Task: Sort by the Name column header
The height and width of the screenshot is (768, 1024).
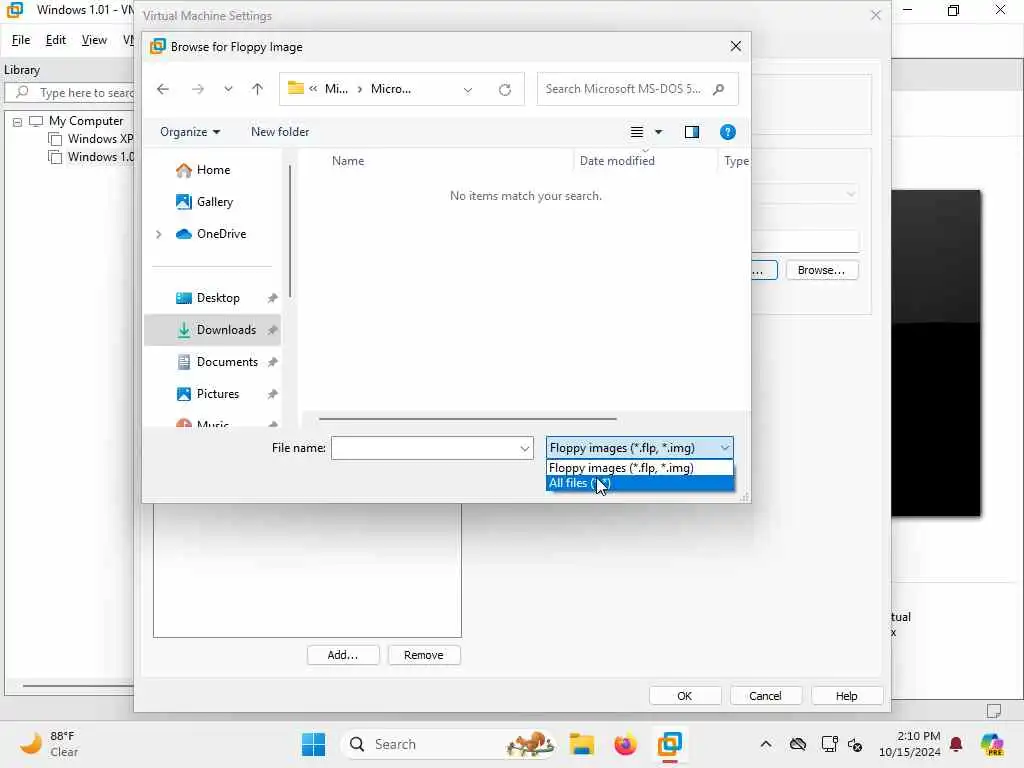Action: tap(348, 161)
